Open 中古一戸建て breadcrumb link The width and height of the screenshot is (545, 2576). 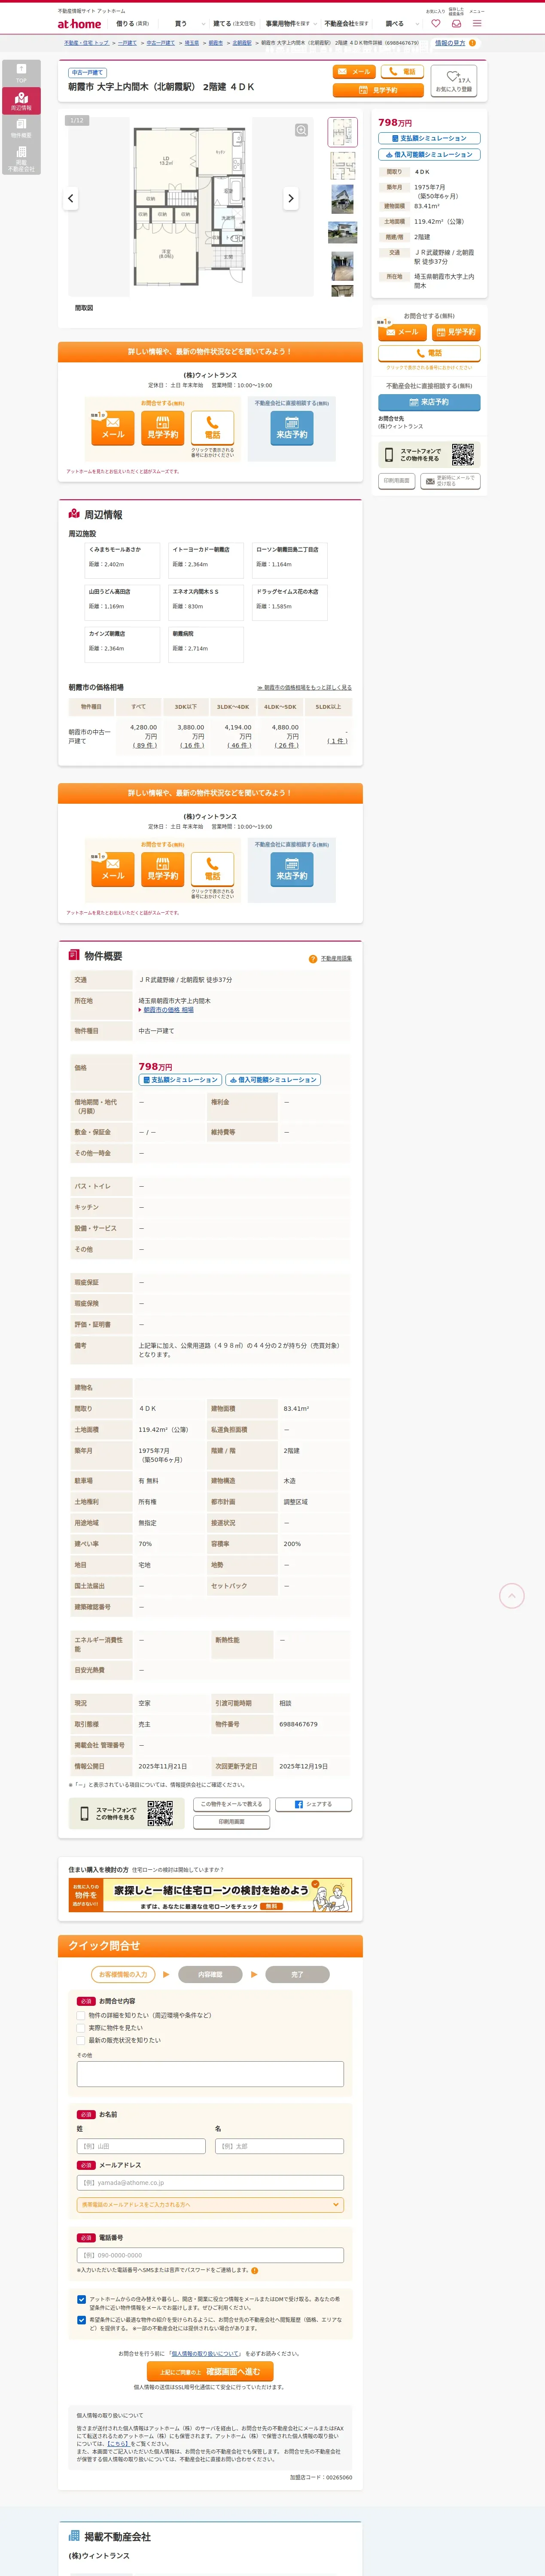[160, 43]
